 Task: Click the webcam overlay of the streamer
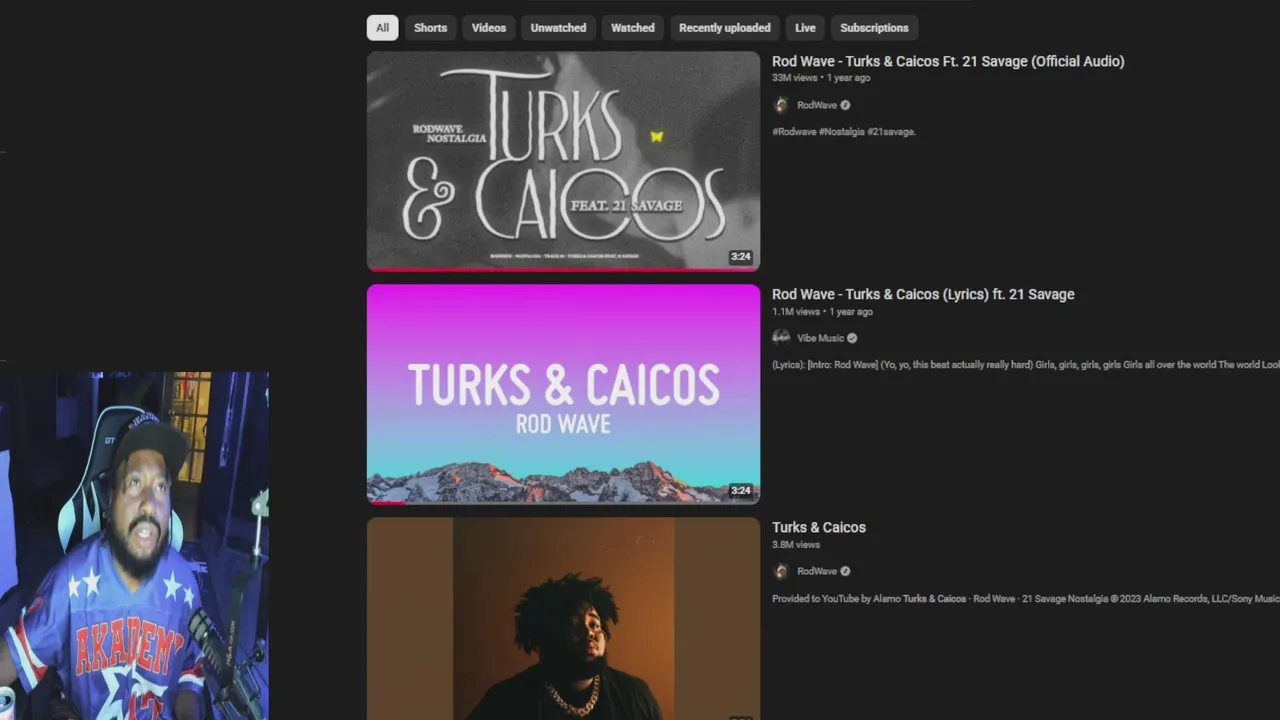[134, 546]
